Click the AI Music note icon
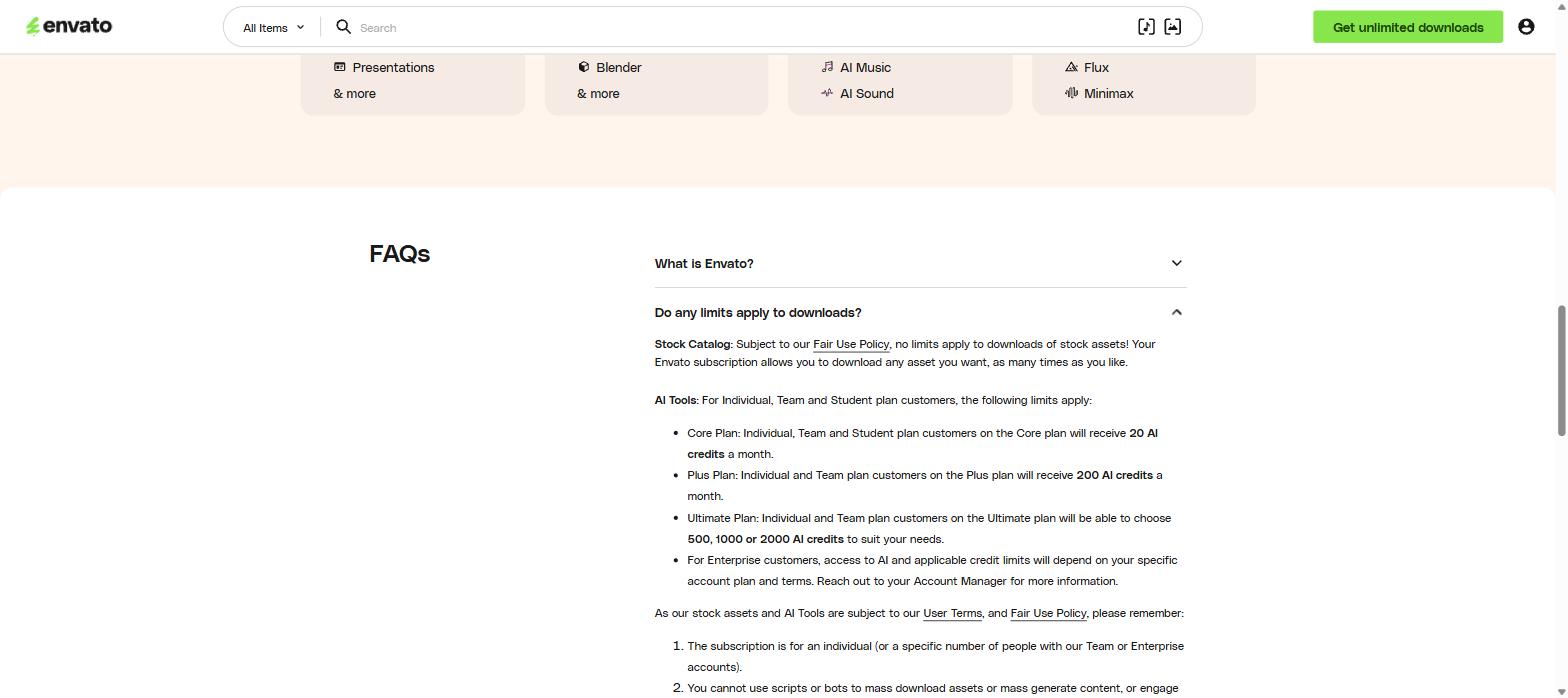The image size is (1568, 698). click(827, 67)
